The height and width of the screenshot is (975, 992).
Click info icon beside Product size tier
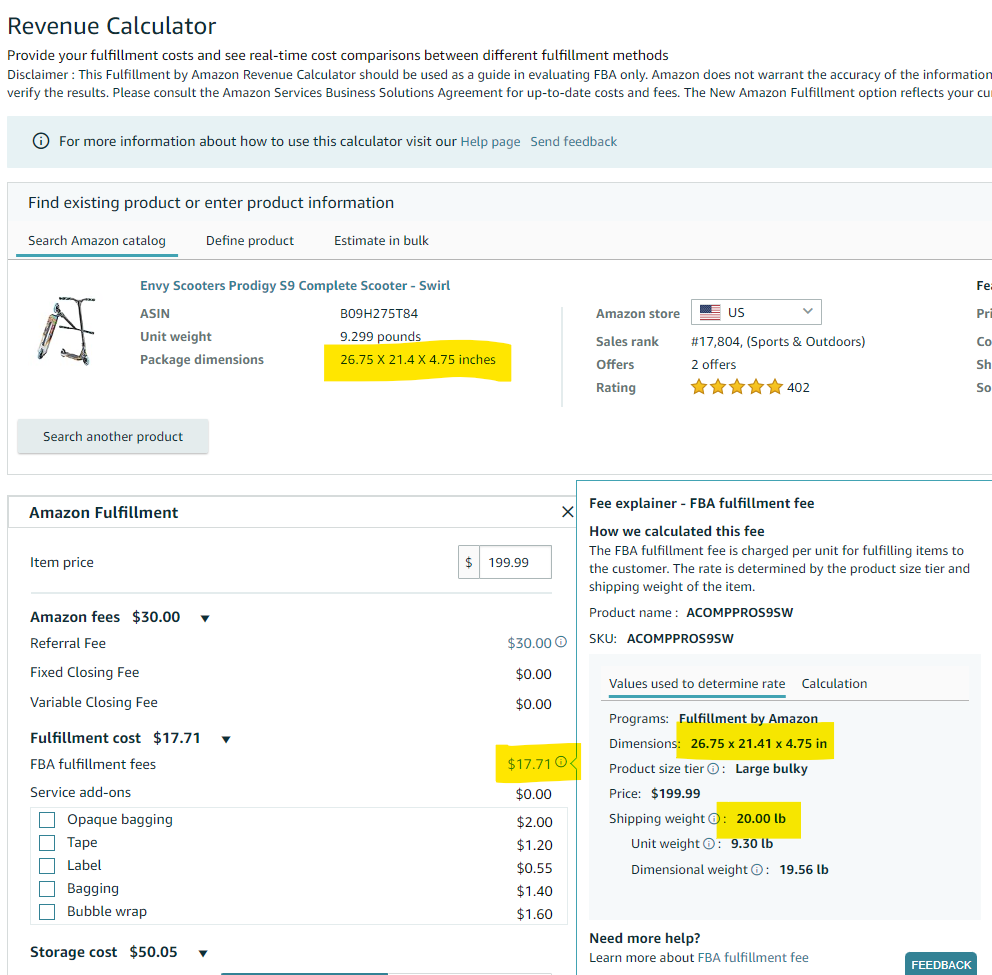(x=713, y=769)
